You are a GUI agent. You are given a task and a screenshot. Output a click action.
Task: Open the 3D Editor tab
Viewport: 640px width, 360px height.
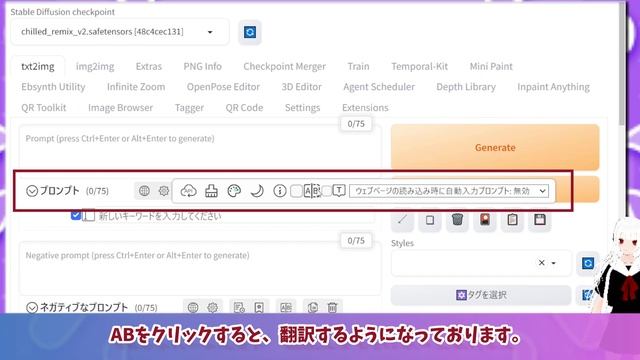301,87
